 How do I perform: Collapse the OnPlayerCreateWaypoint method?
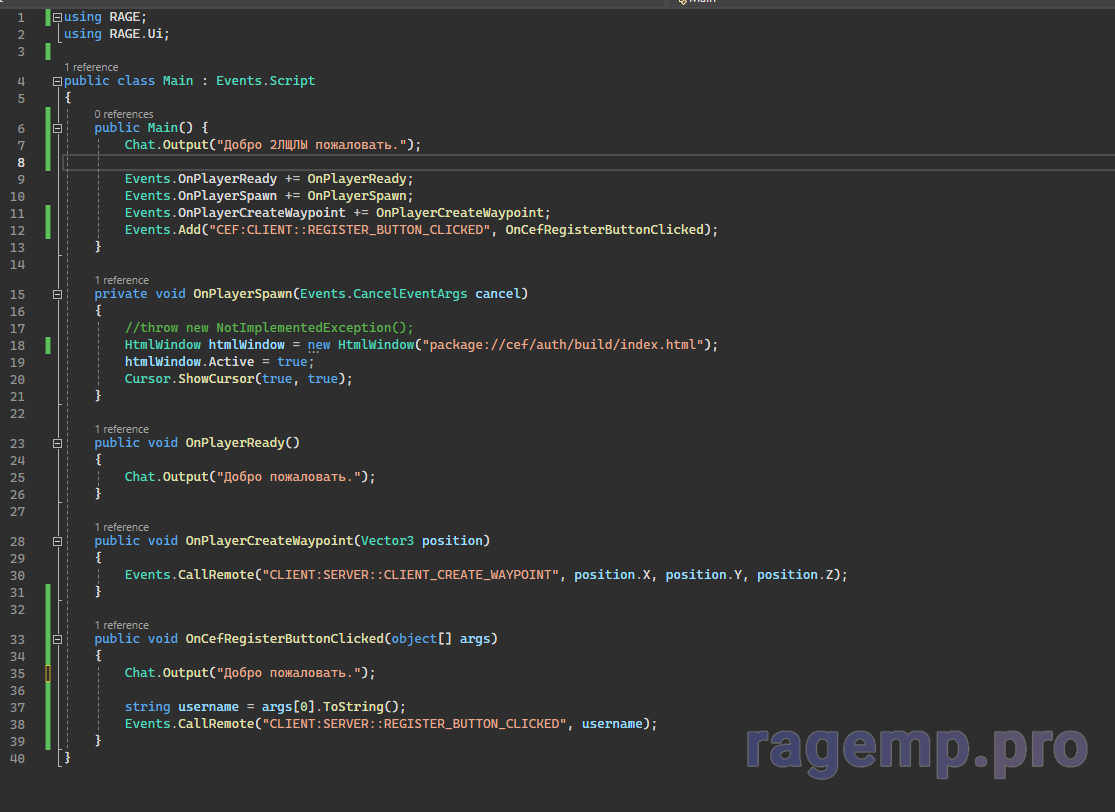pos(57,541)
